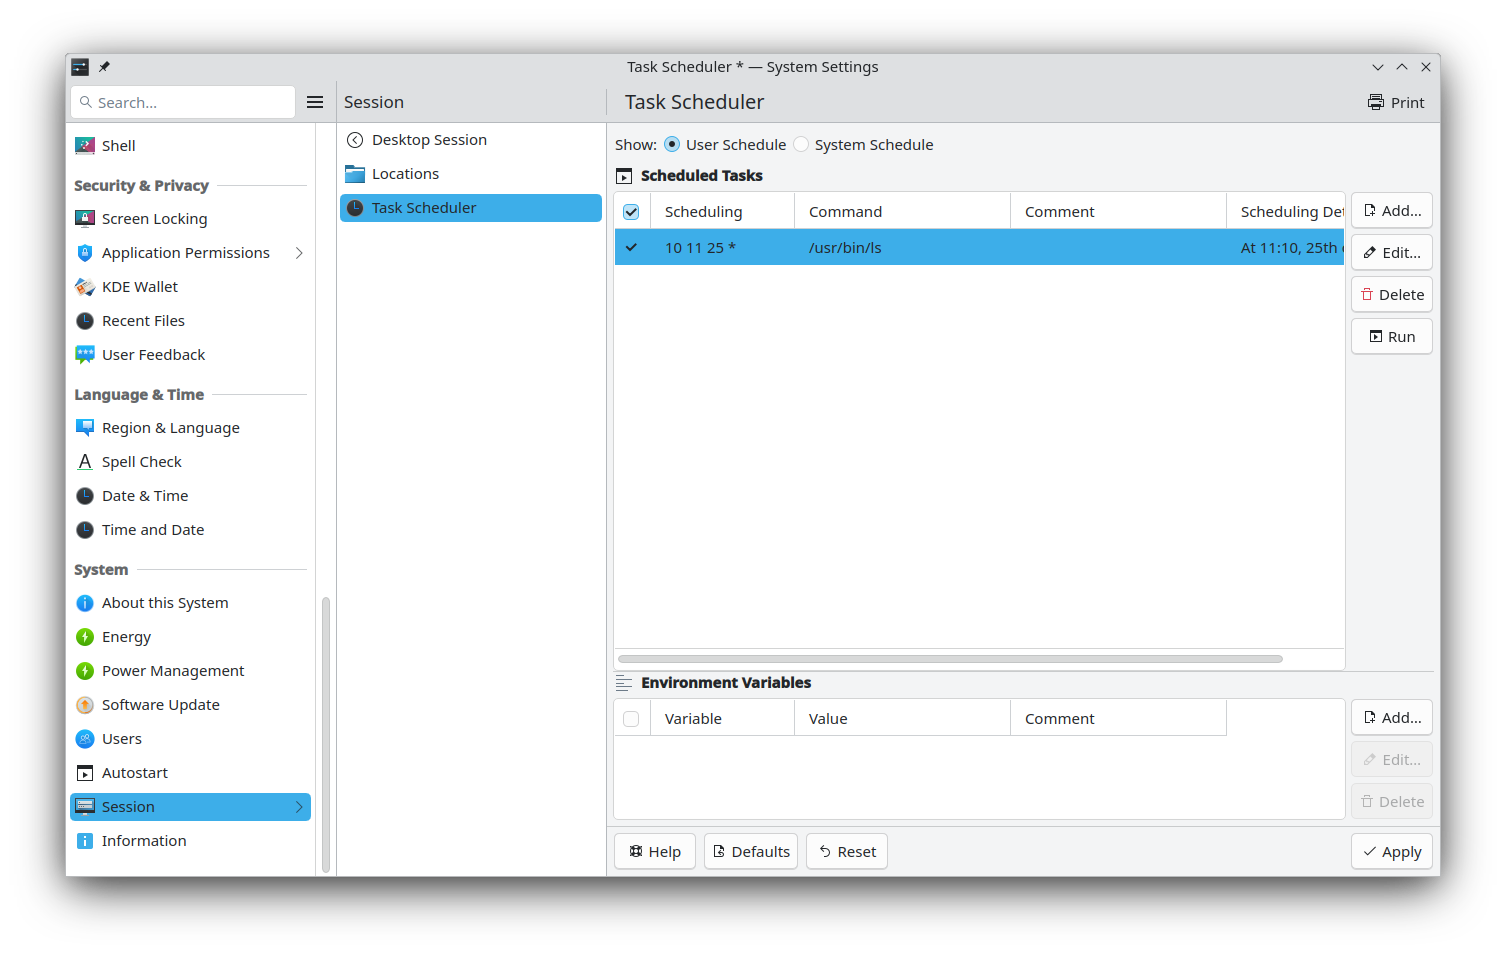Open the Information icon in sidebar
The image size is (1506, 954).
(85, 841)
